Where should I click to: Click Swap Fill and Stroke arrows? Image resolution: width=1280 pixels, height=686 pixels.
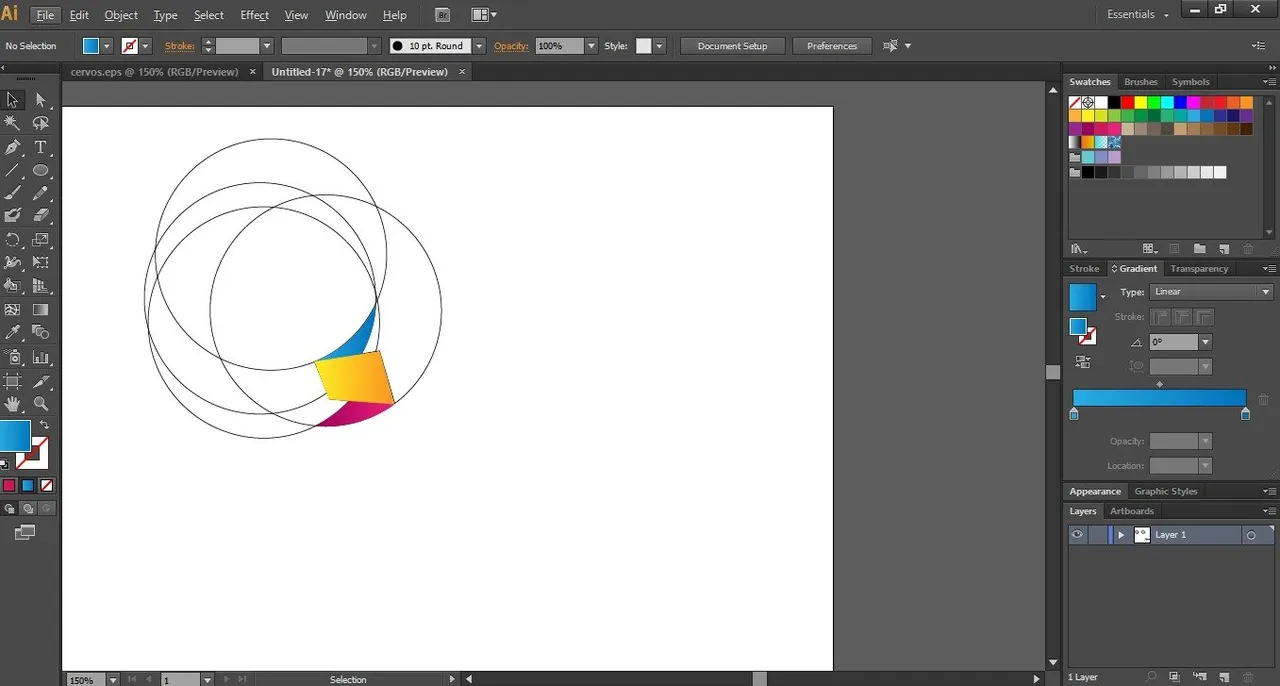(44, 426)
